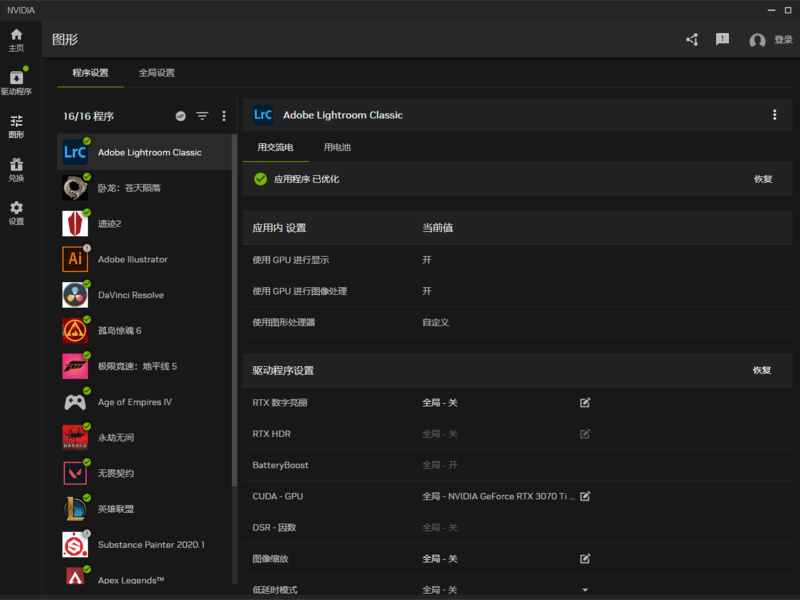Click the Substance Painter app icon
This screenshot has width=800, height=600.
[x=75, y=545]
